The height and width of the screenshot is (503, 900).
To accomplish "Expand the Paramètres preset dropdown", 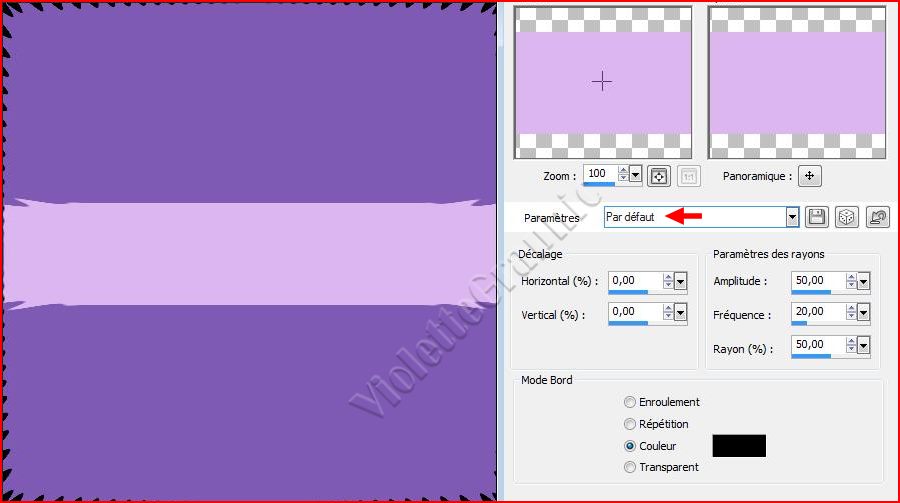I will (792, 217).
